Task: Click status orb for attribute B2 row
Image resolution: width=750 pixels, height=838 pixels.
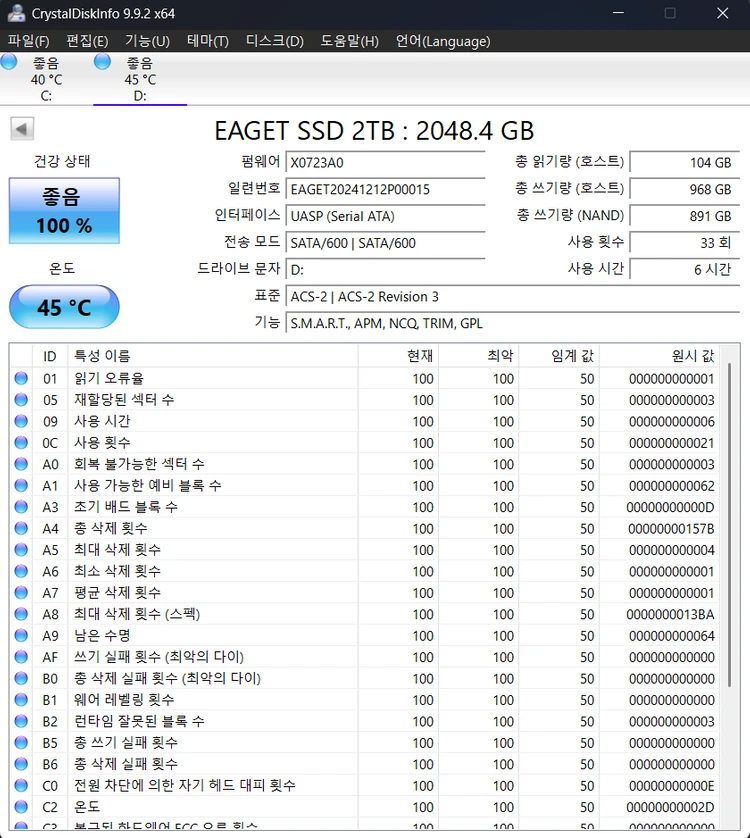Action: (x=21, y=721)
